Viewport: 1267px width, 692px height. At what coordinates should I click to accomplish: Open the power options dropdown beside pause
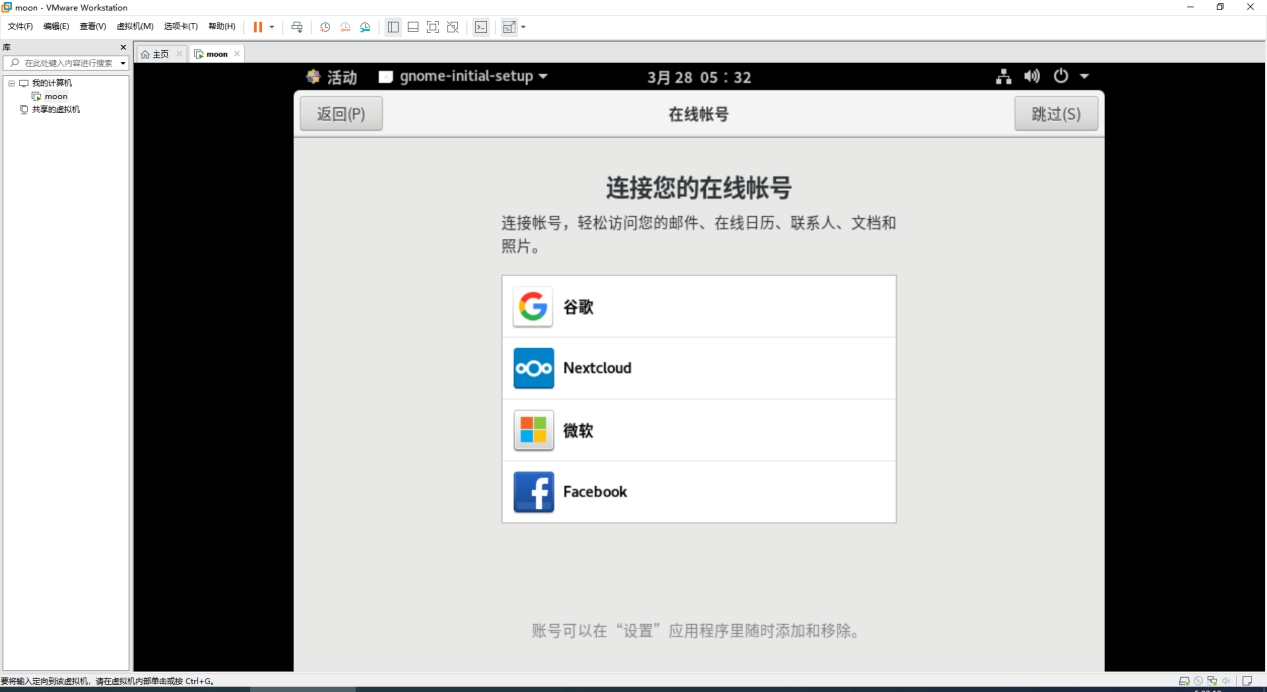(x=272, y=27)
